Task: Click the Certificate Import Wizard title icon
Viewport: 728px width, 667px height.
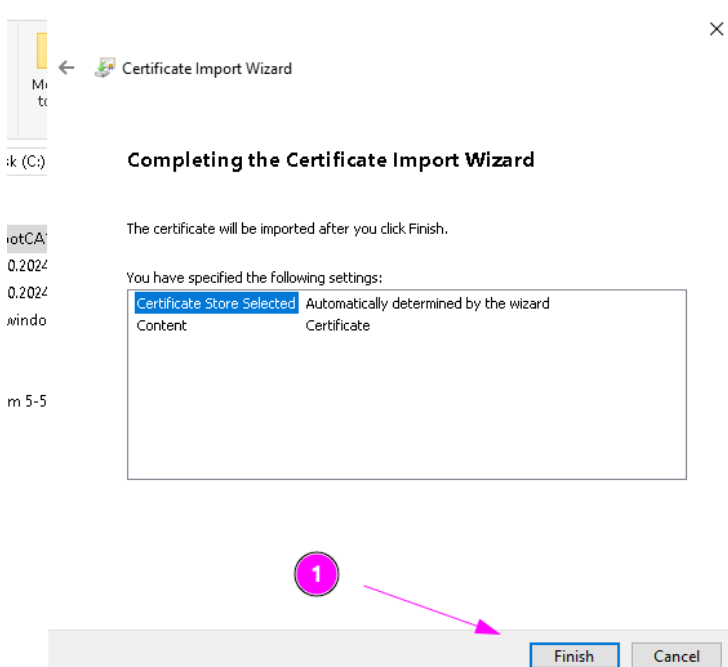Action: pos(104,68)
